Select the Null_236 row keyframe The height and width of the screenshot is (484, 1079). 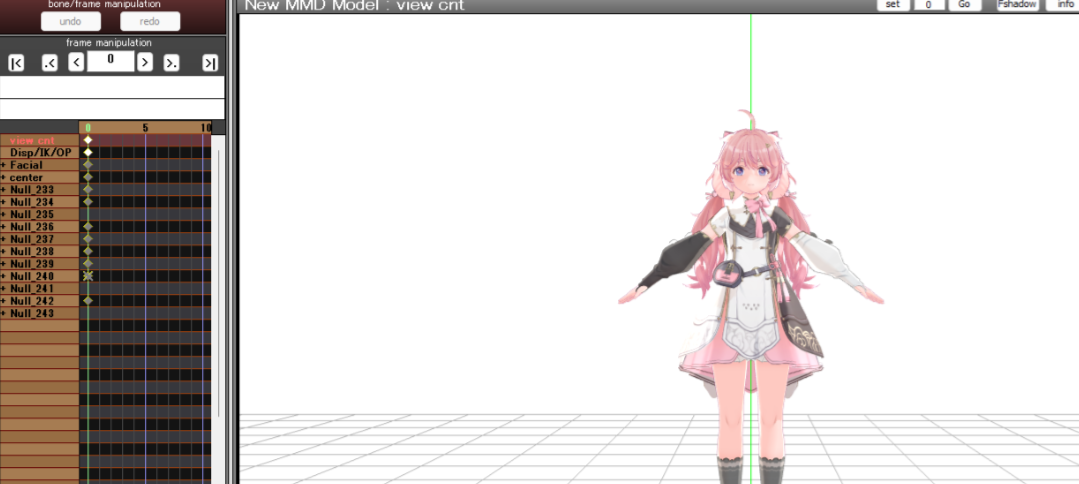click(x=88, y=227)
